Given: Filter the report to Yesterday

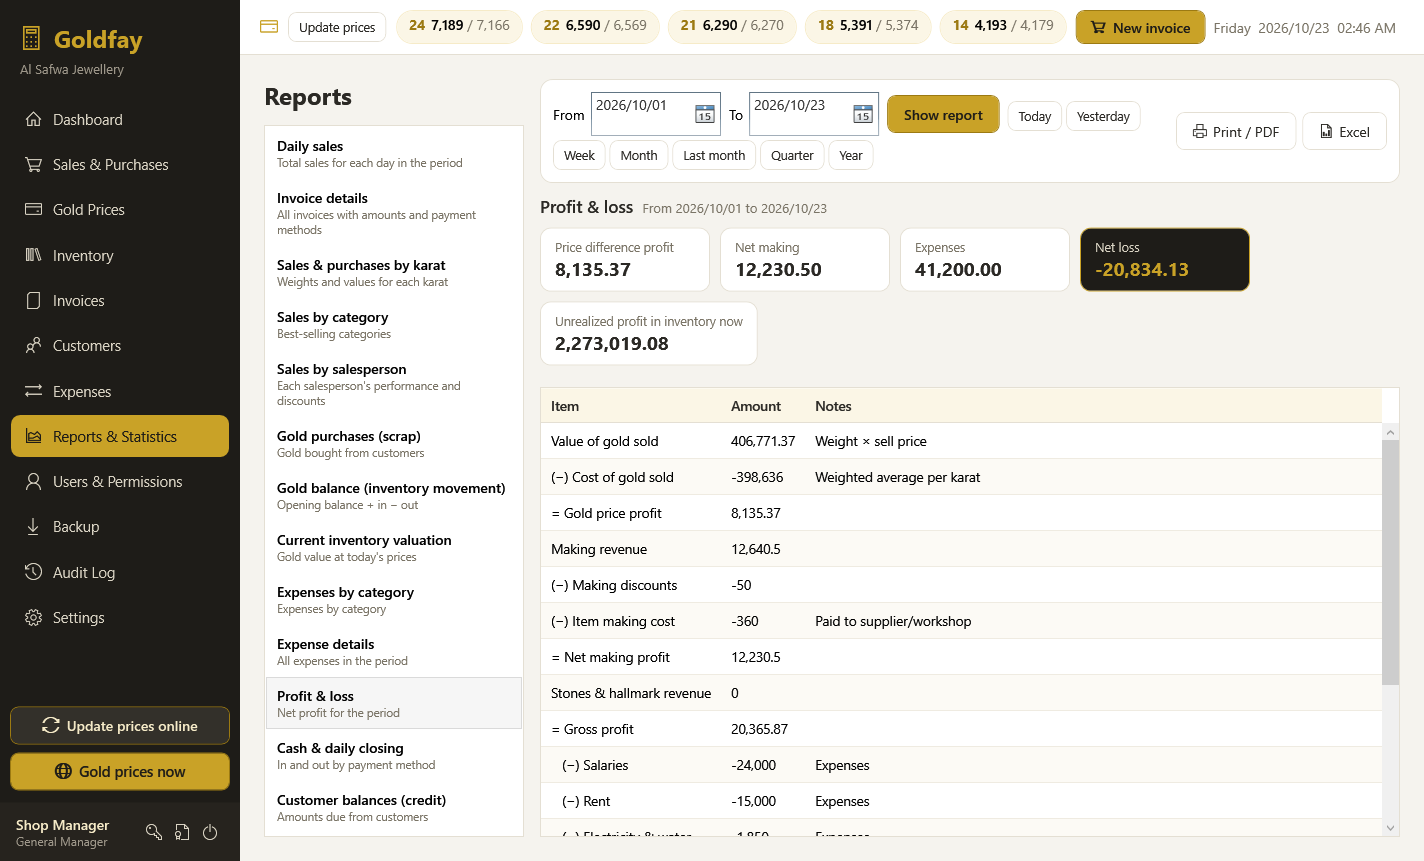Looking at the screenshot, I should pyautogui.click(x=1103, y=116).
